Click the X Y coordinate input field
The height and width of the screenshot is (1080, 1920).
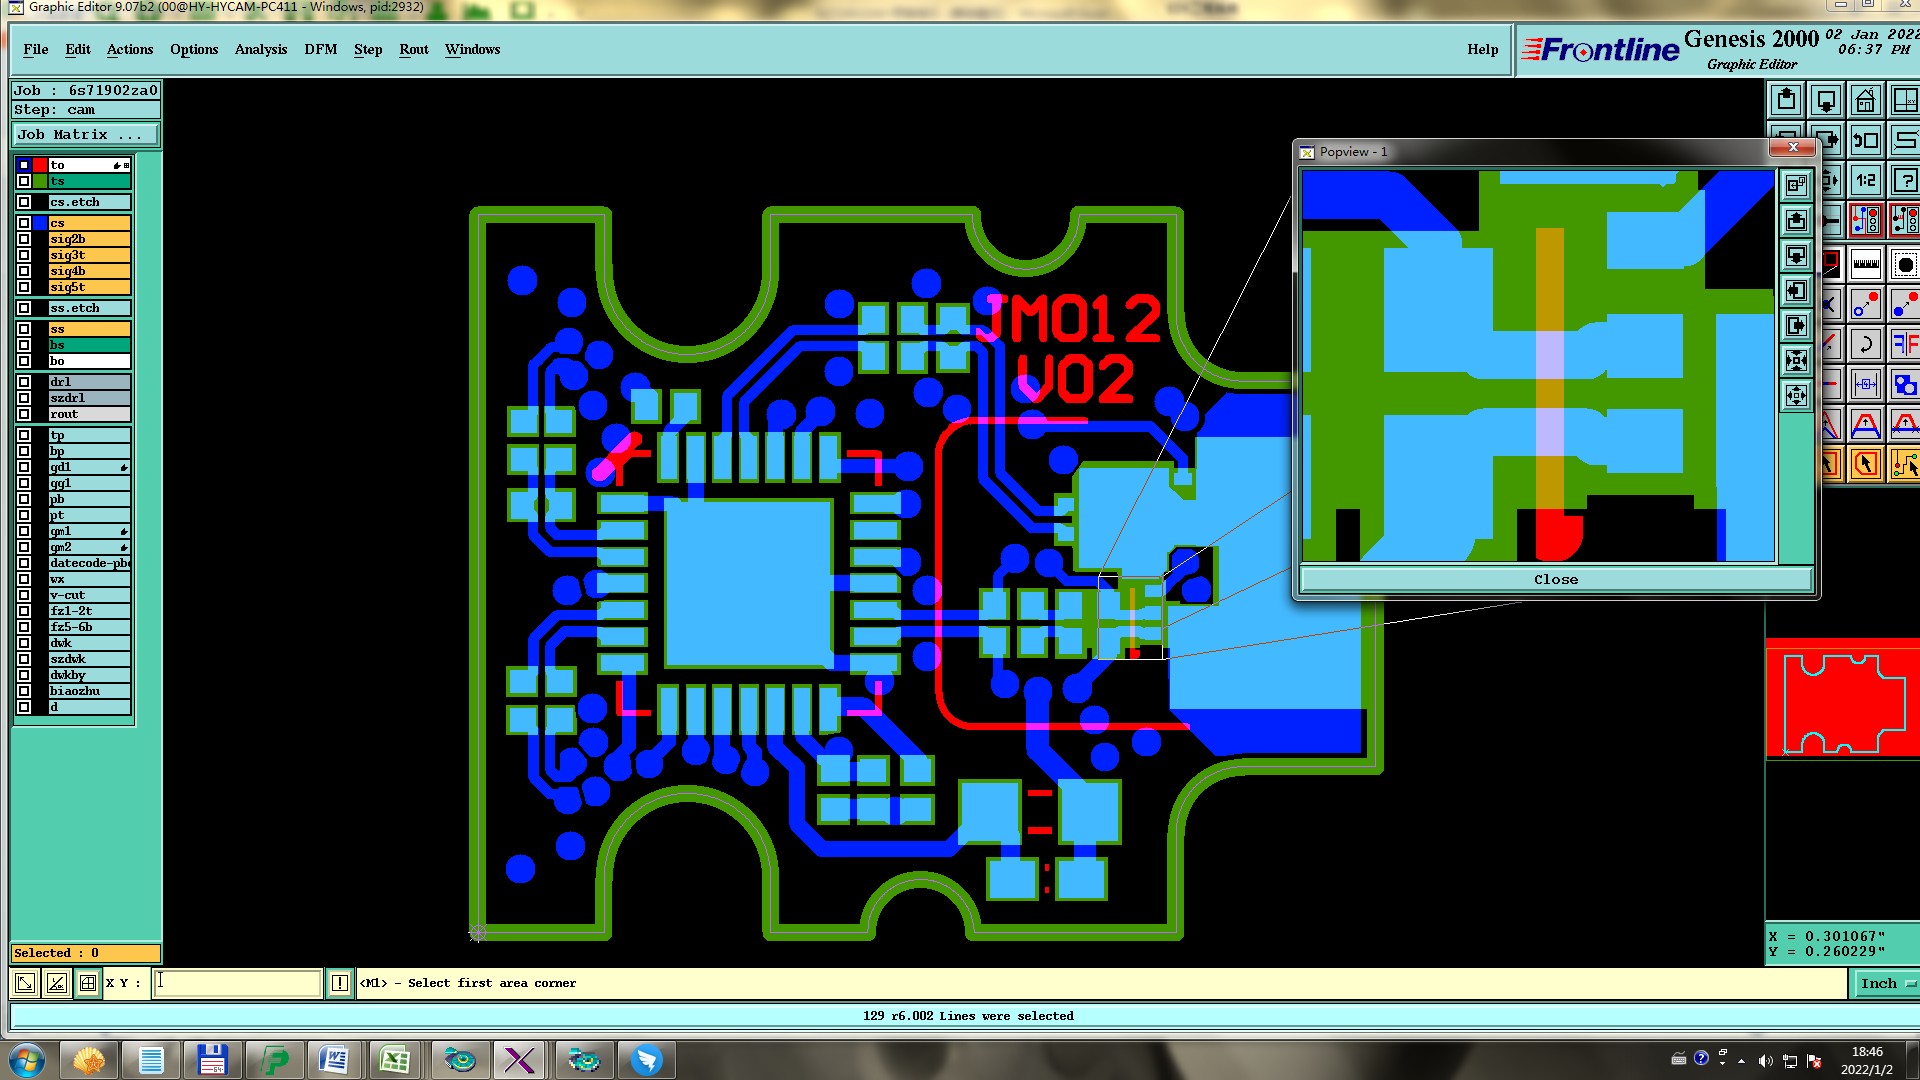[238, 983]
